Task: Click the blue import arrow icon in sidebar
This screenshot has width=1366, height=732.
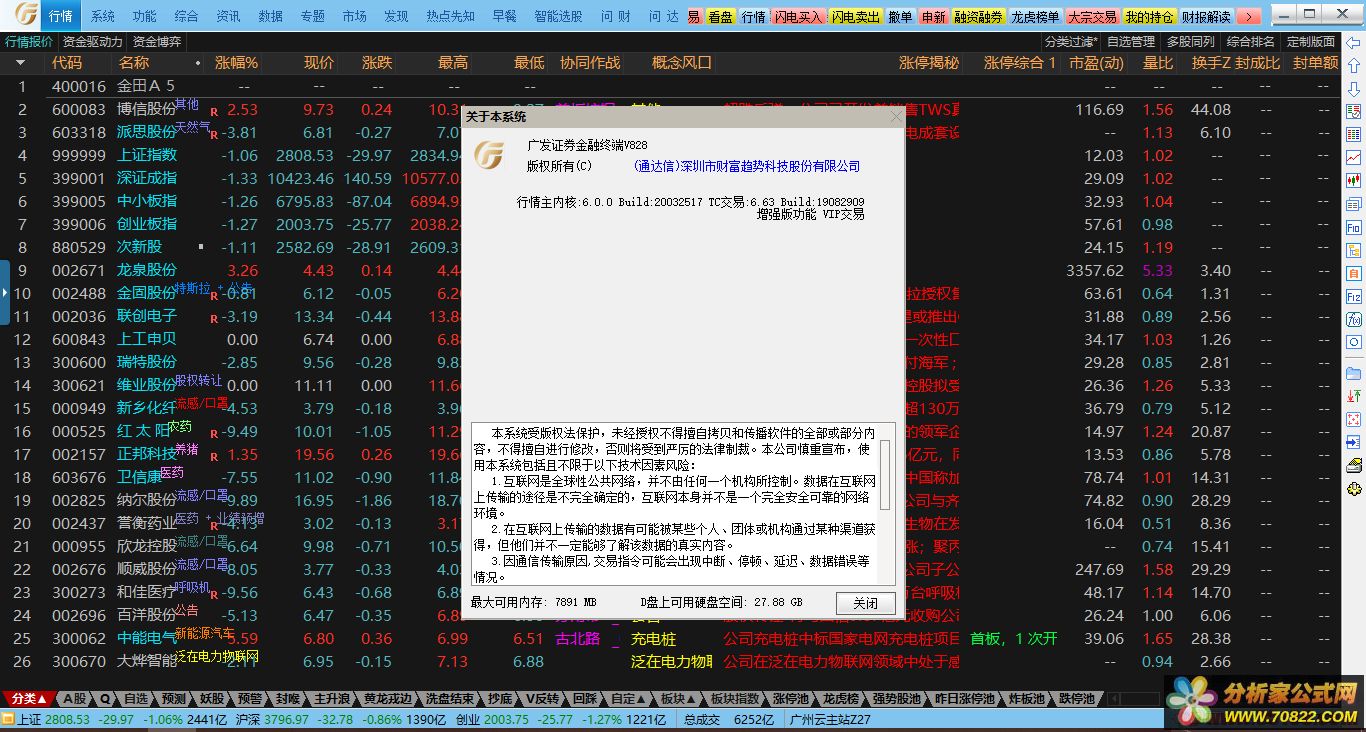Action: pos(1353,442)
